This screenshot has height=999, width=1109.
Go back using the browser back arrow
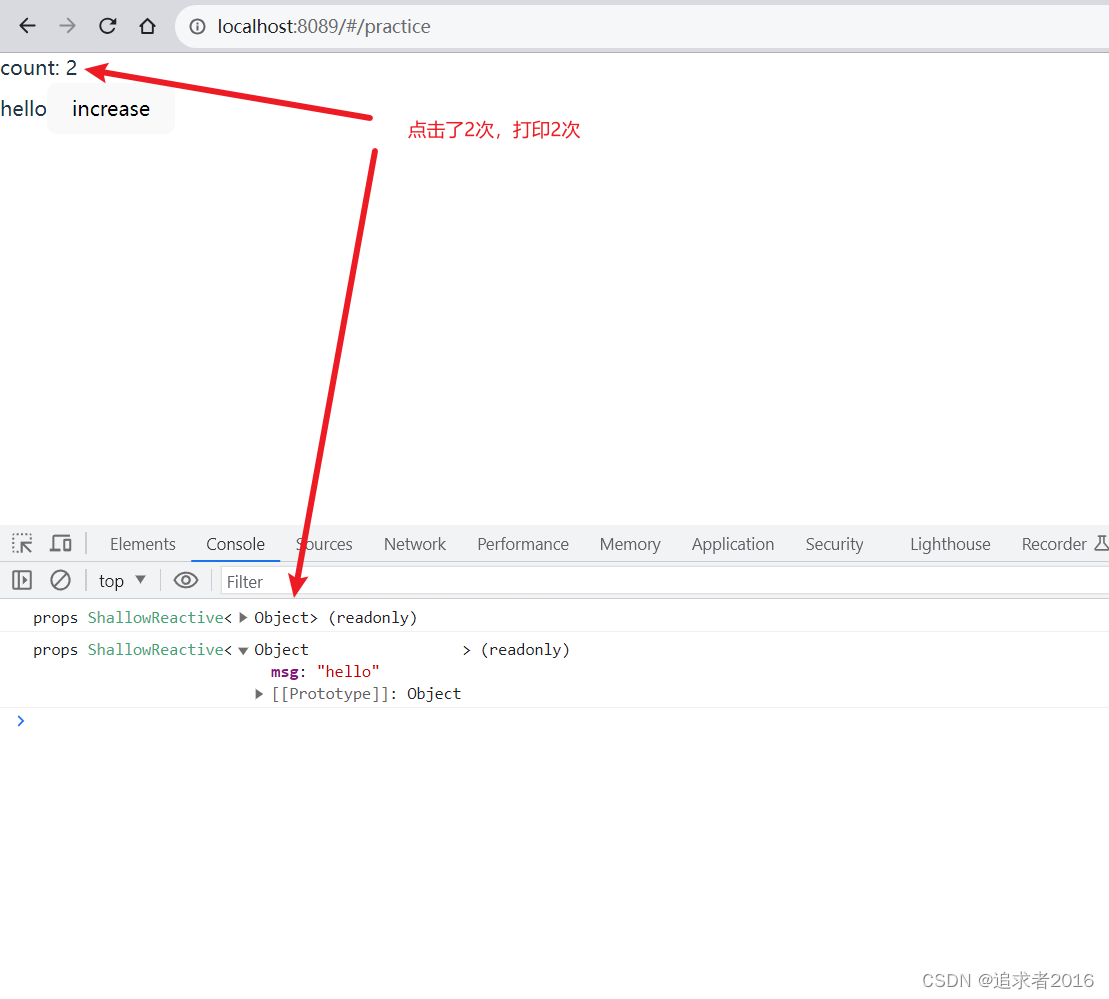28,26
